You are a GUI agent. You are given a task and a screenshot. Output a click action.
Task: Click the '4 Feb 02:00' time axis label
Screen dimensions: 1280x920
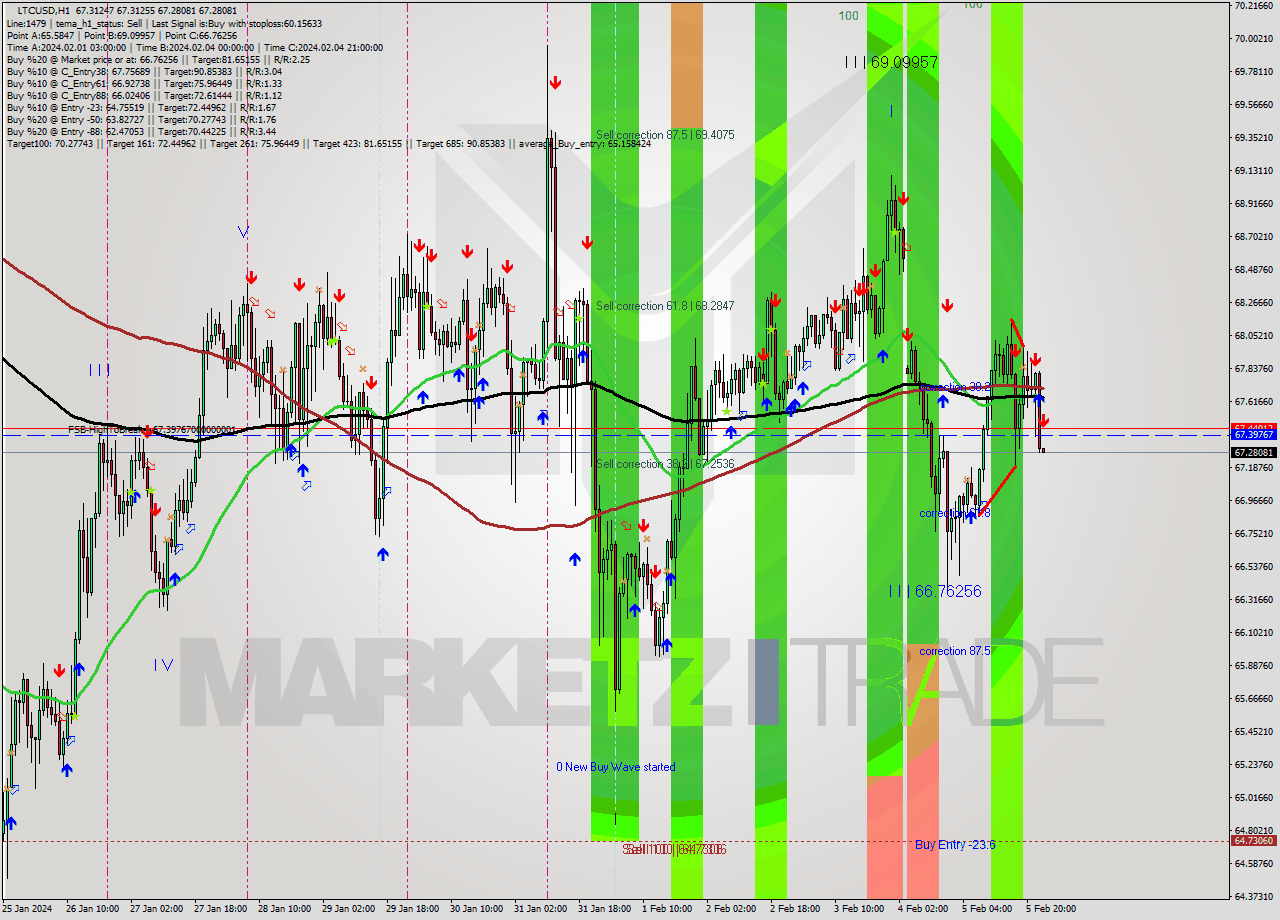click(923, 909)
